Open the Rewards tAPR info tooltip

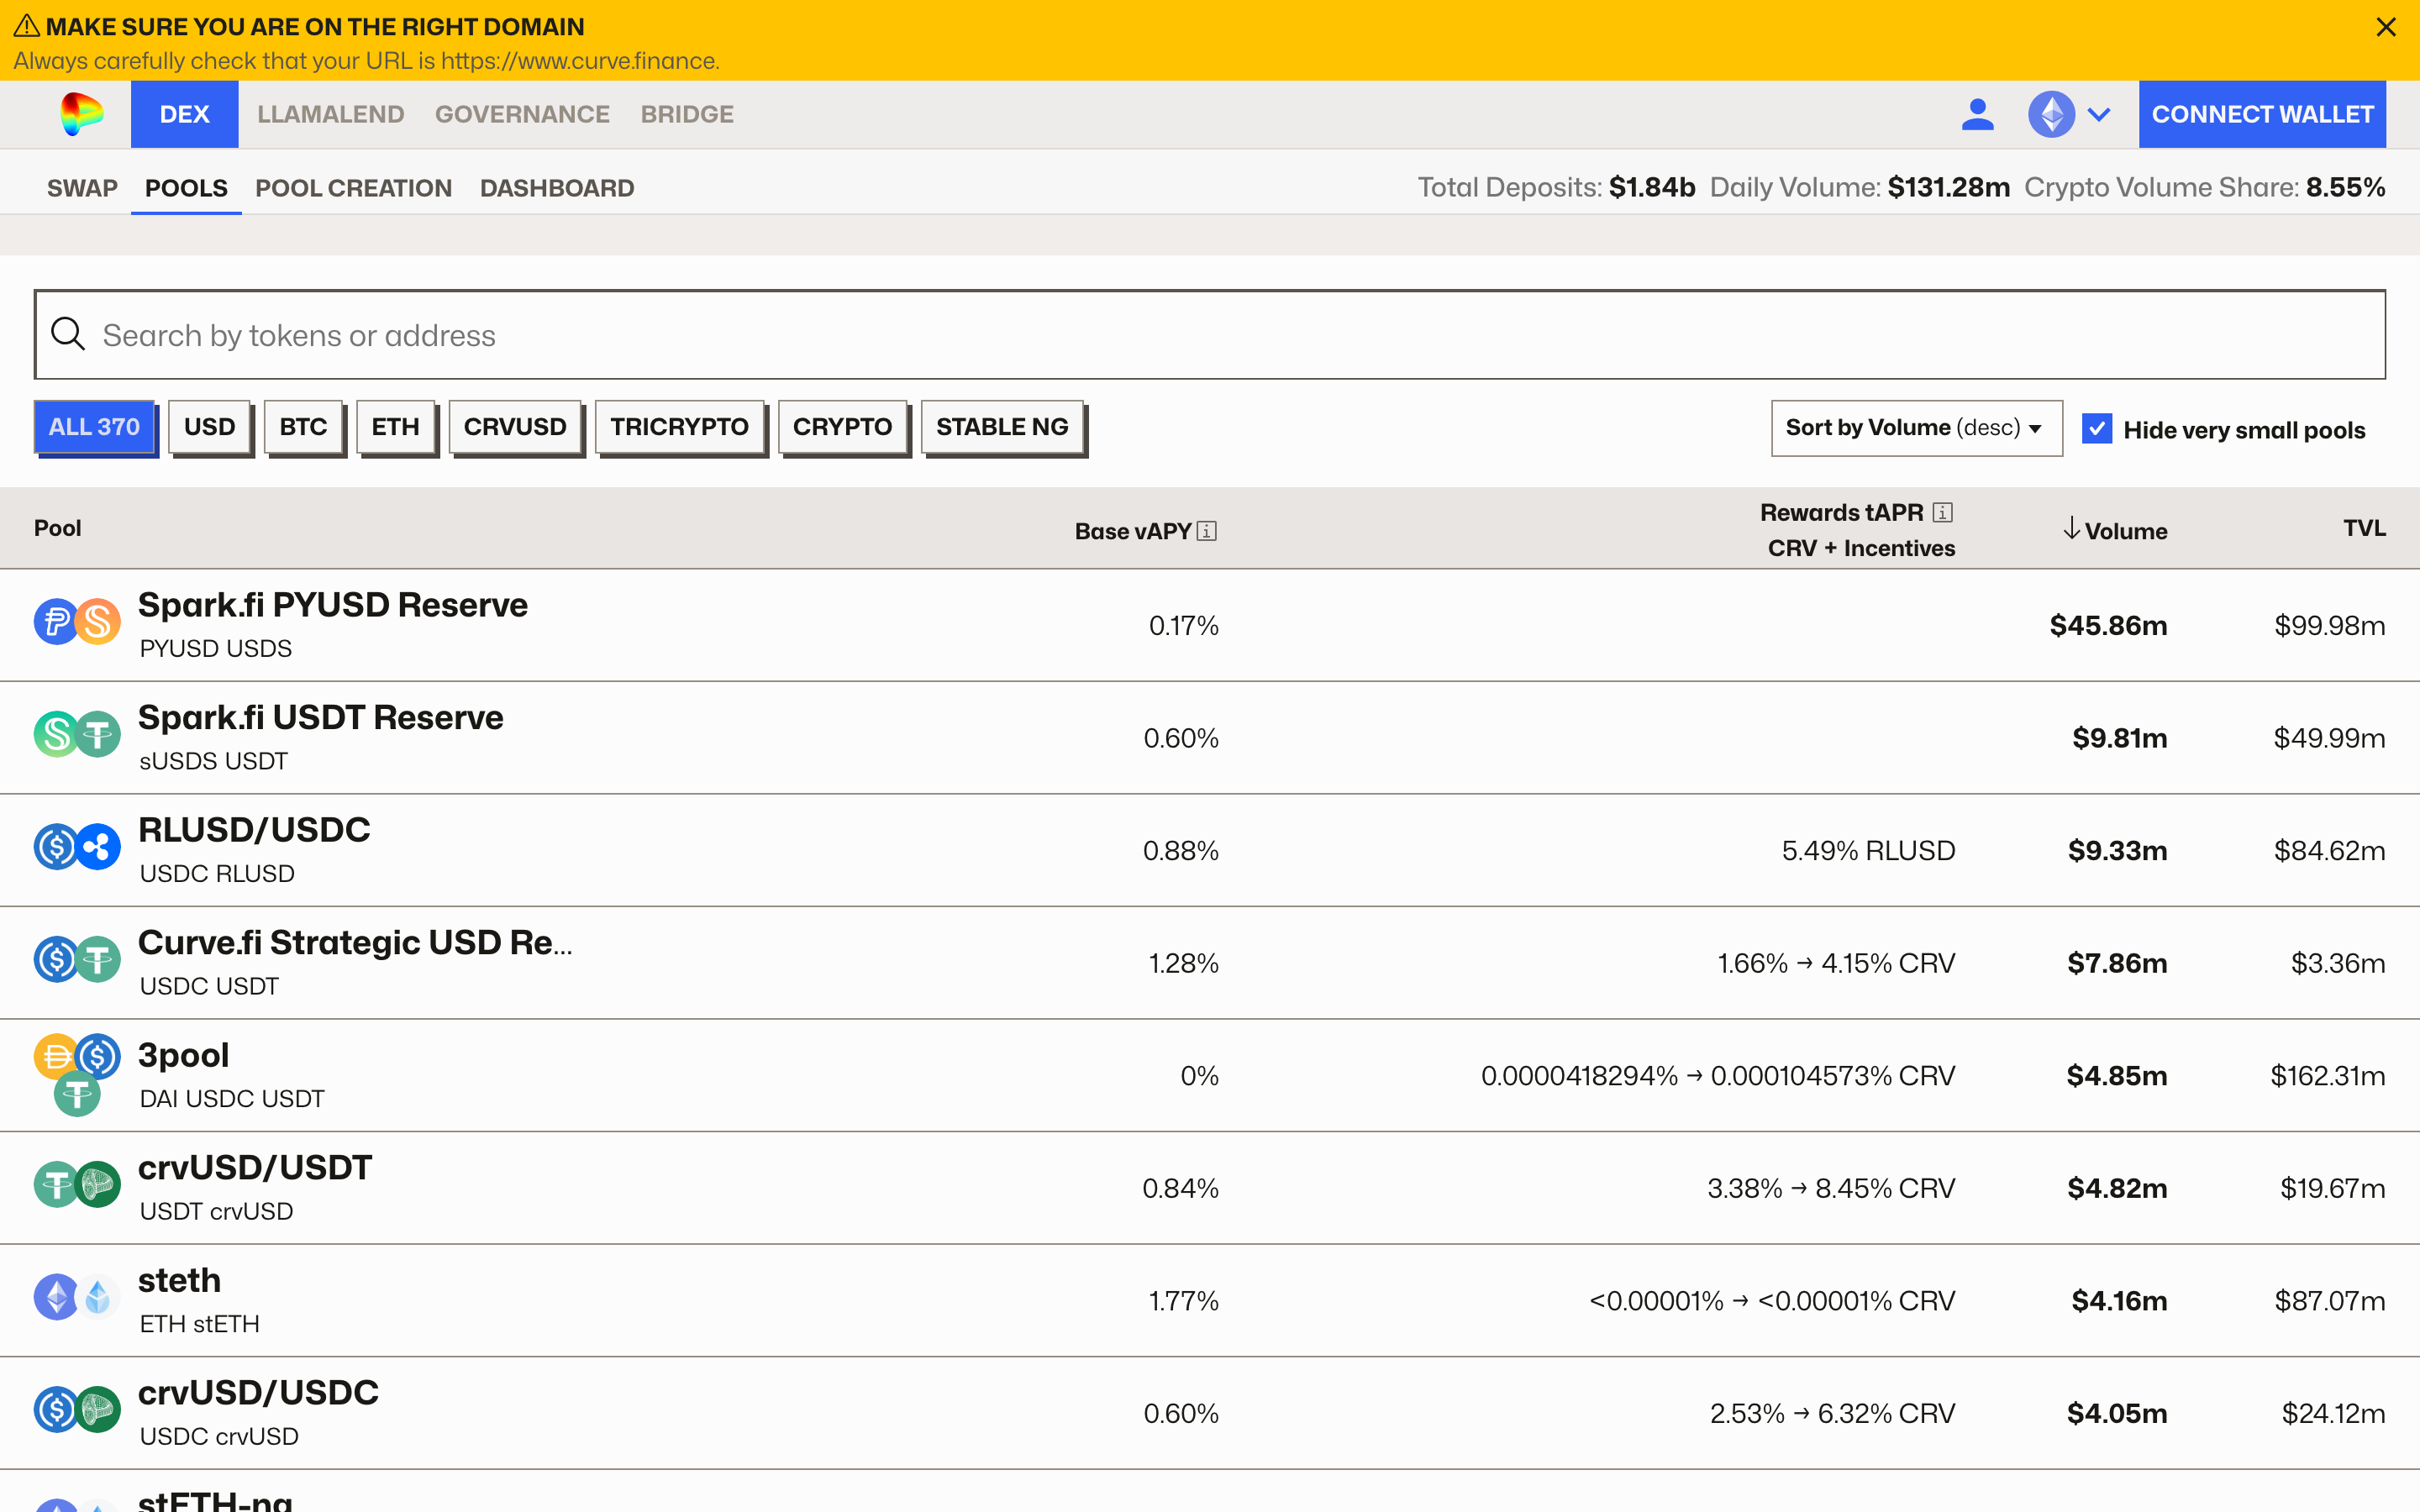click(x=1941, y=511)
